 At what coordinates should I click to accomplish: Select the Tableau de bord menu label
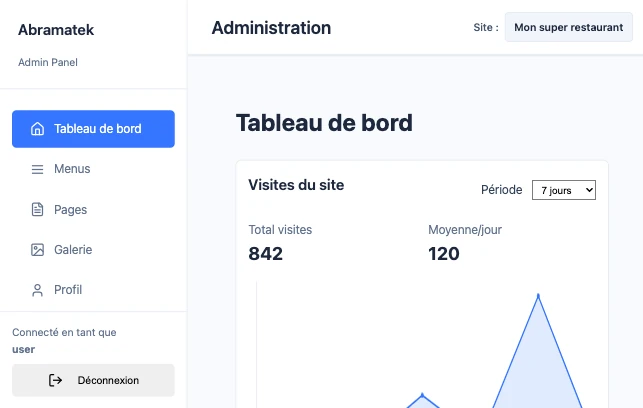point(98,129)
